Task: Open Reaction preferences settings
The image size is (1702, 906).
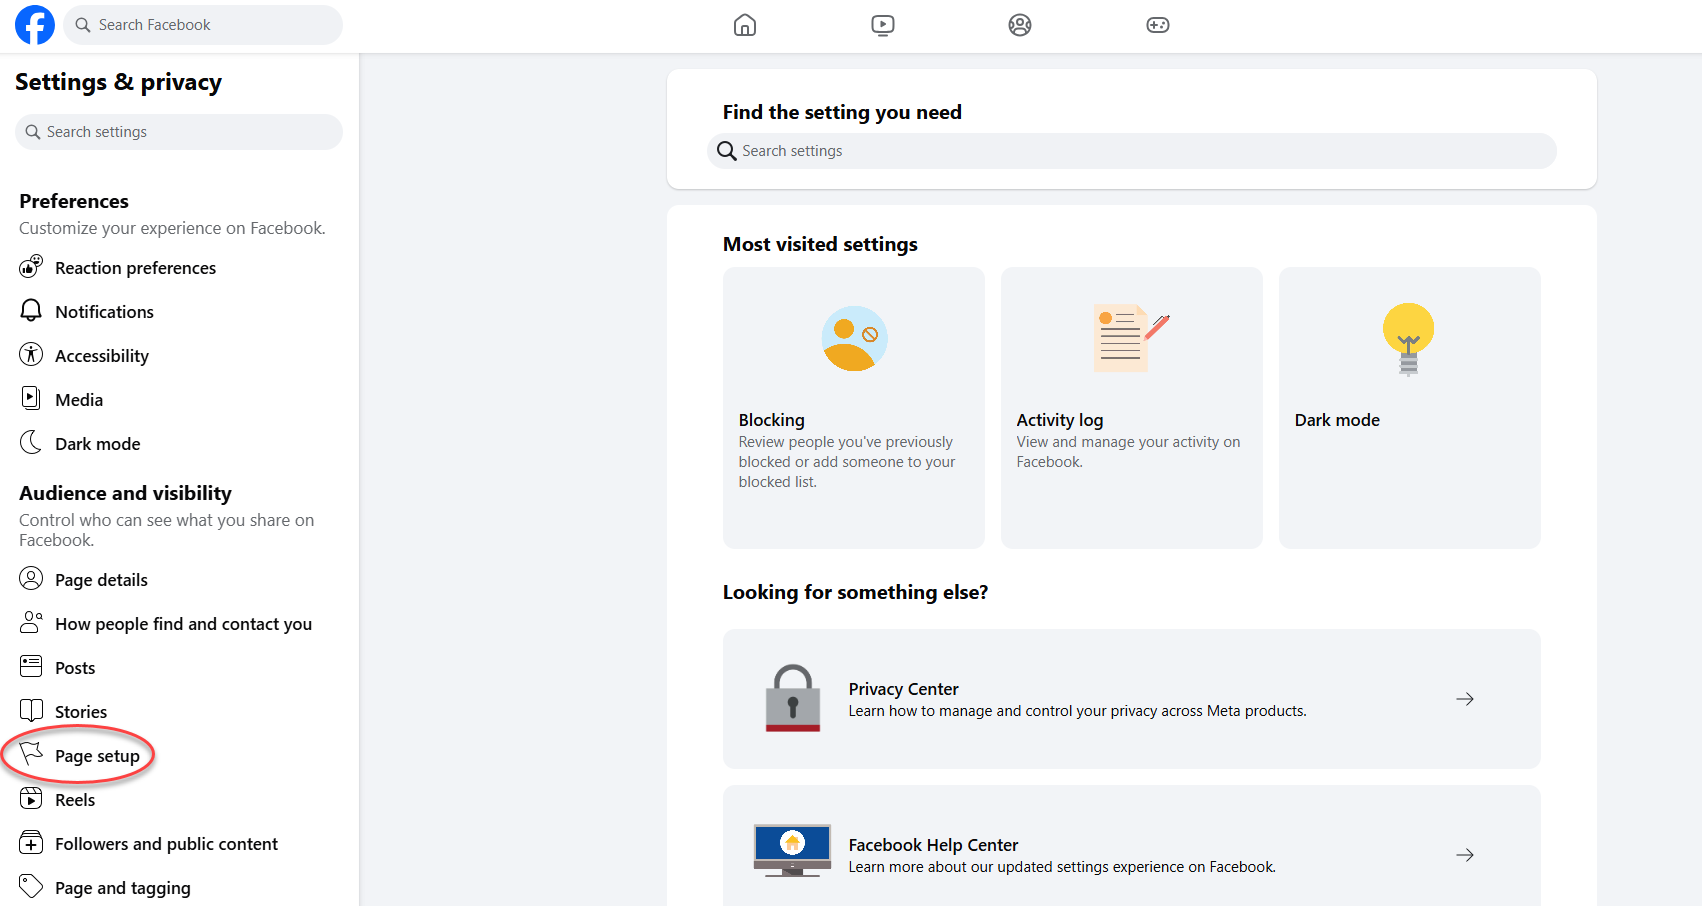Action: point(135,268)
